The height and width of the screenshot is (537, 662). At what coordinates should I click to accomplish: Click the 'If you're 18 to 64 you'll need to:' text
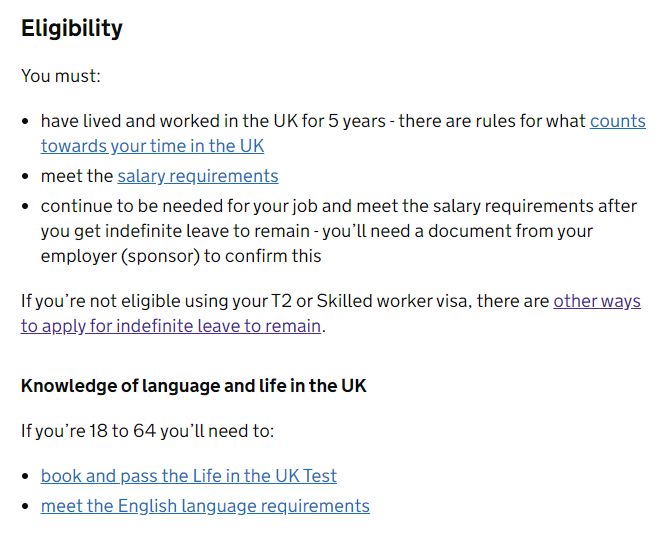click(x=147, y=431)
